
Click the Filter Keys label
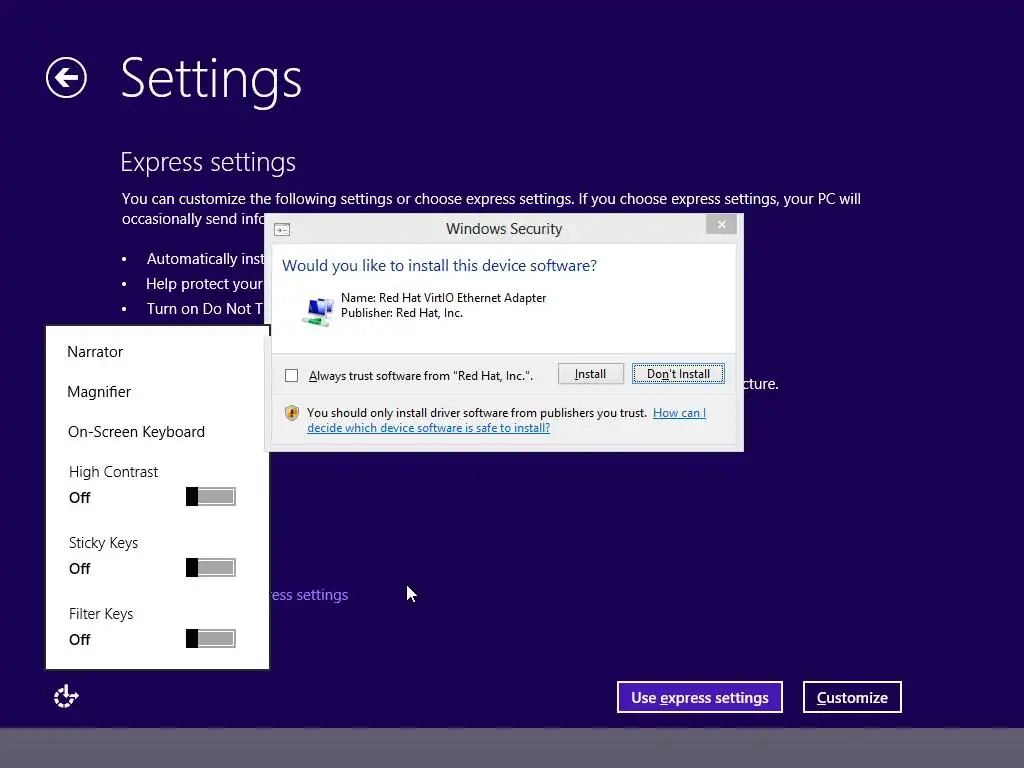coord(101,614)
